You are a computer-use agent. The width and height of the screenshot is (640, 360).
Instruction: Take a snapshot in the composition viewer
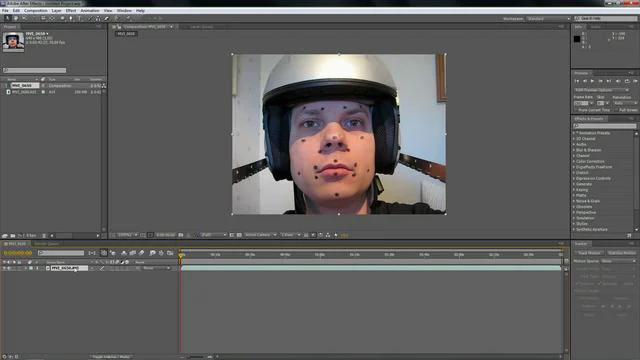pyautogui.click(x=180, y=235)
